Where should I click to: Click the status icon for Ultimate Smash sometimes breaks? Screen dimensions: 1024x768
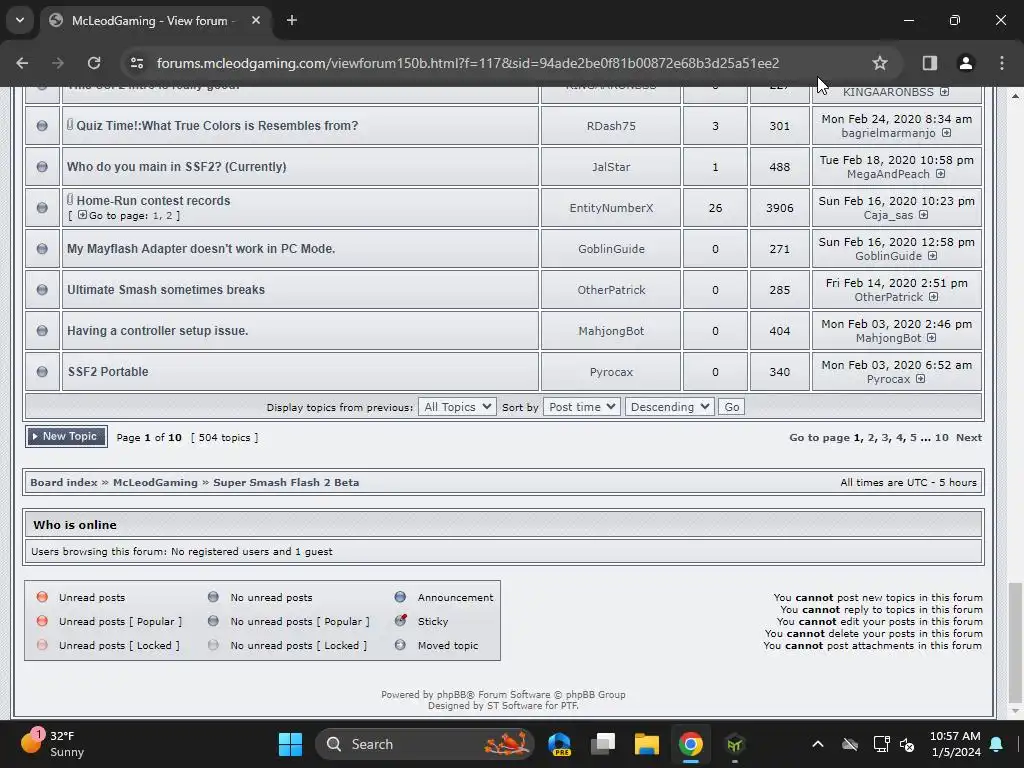point(42,290)
